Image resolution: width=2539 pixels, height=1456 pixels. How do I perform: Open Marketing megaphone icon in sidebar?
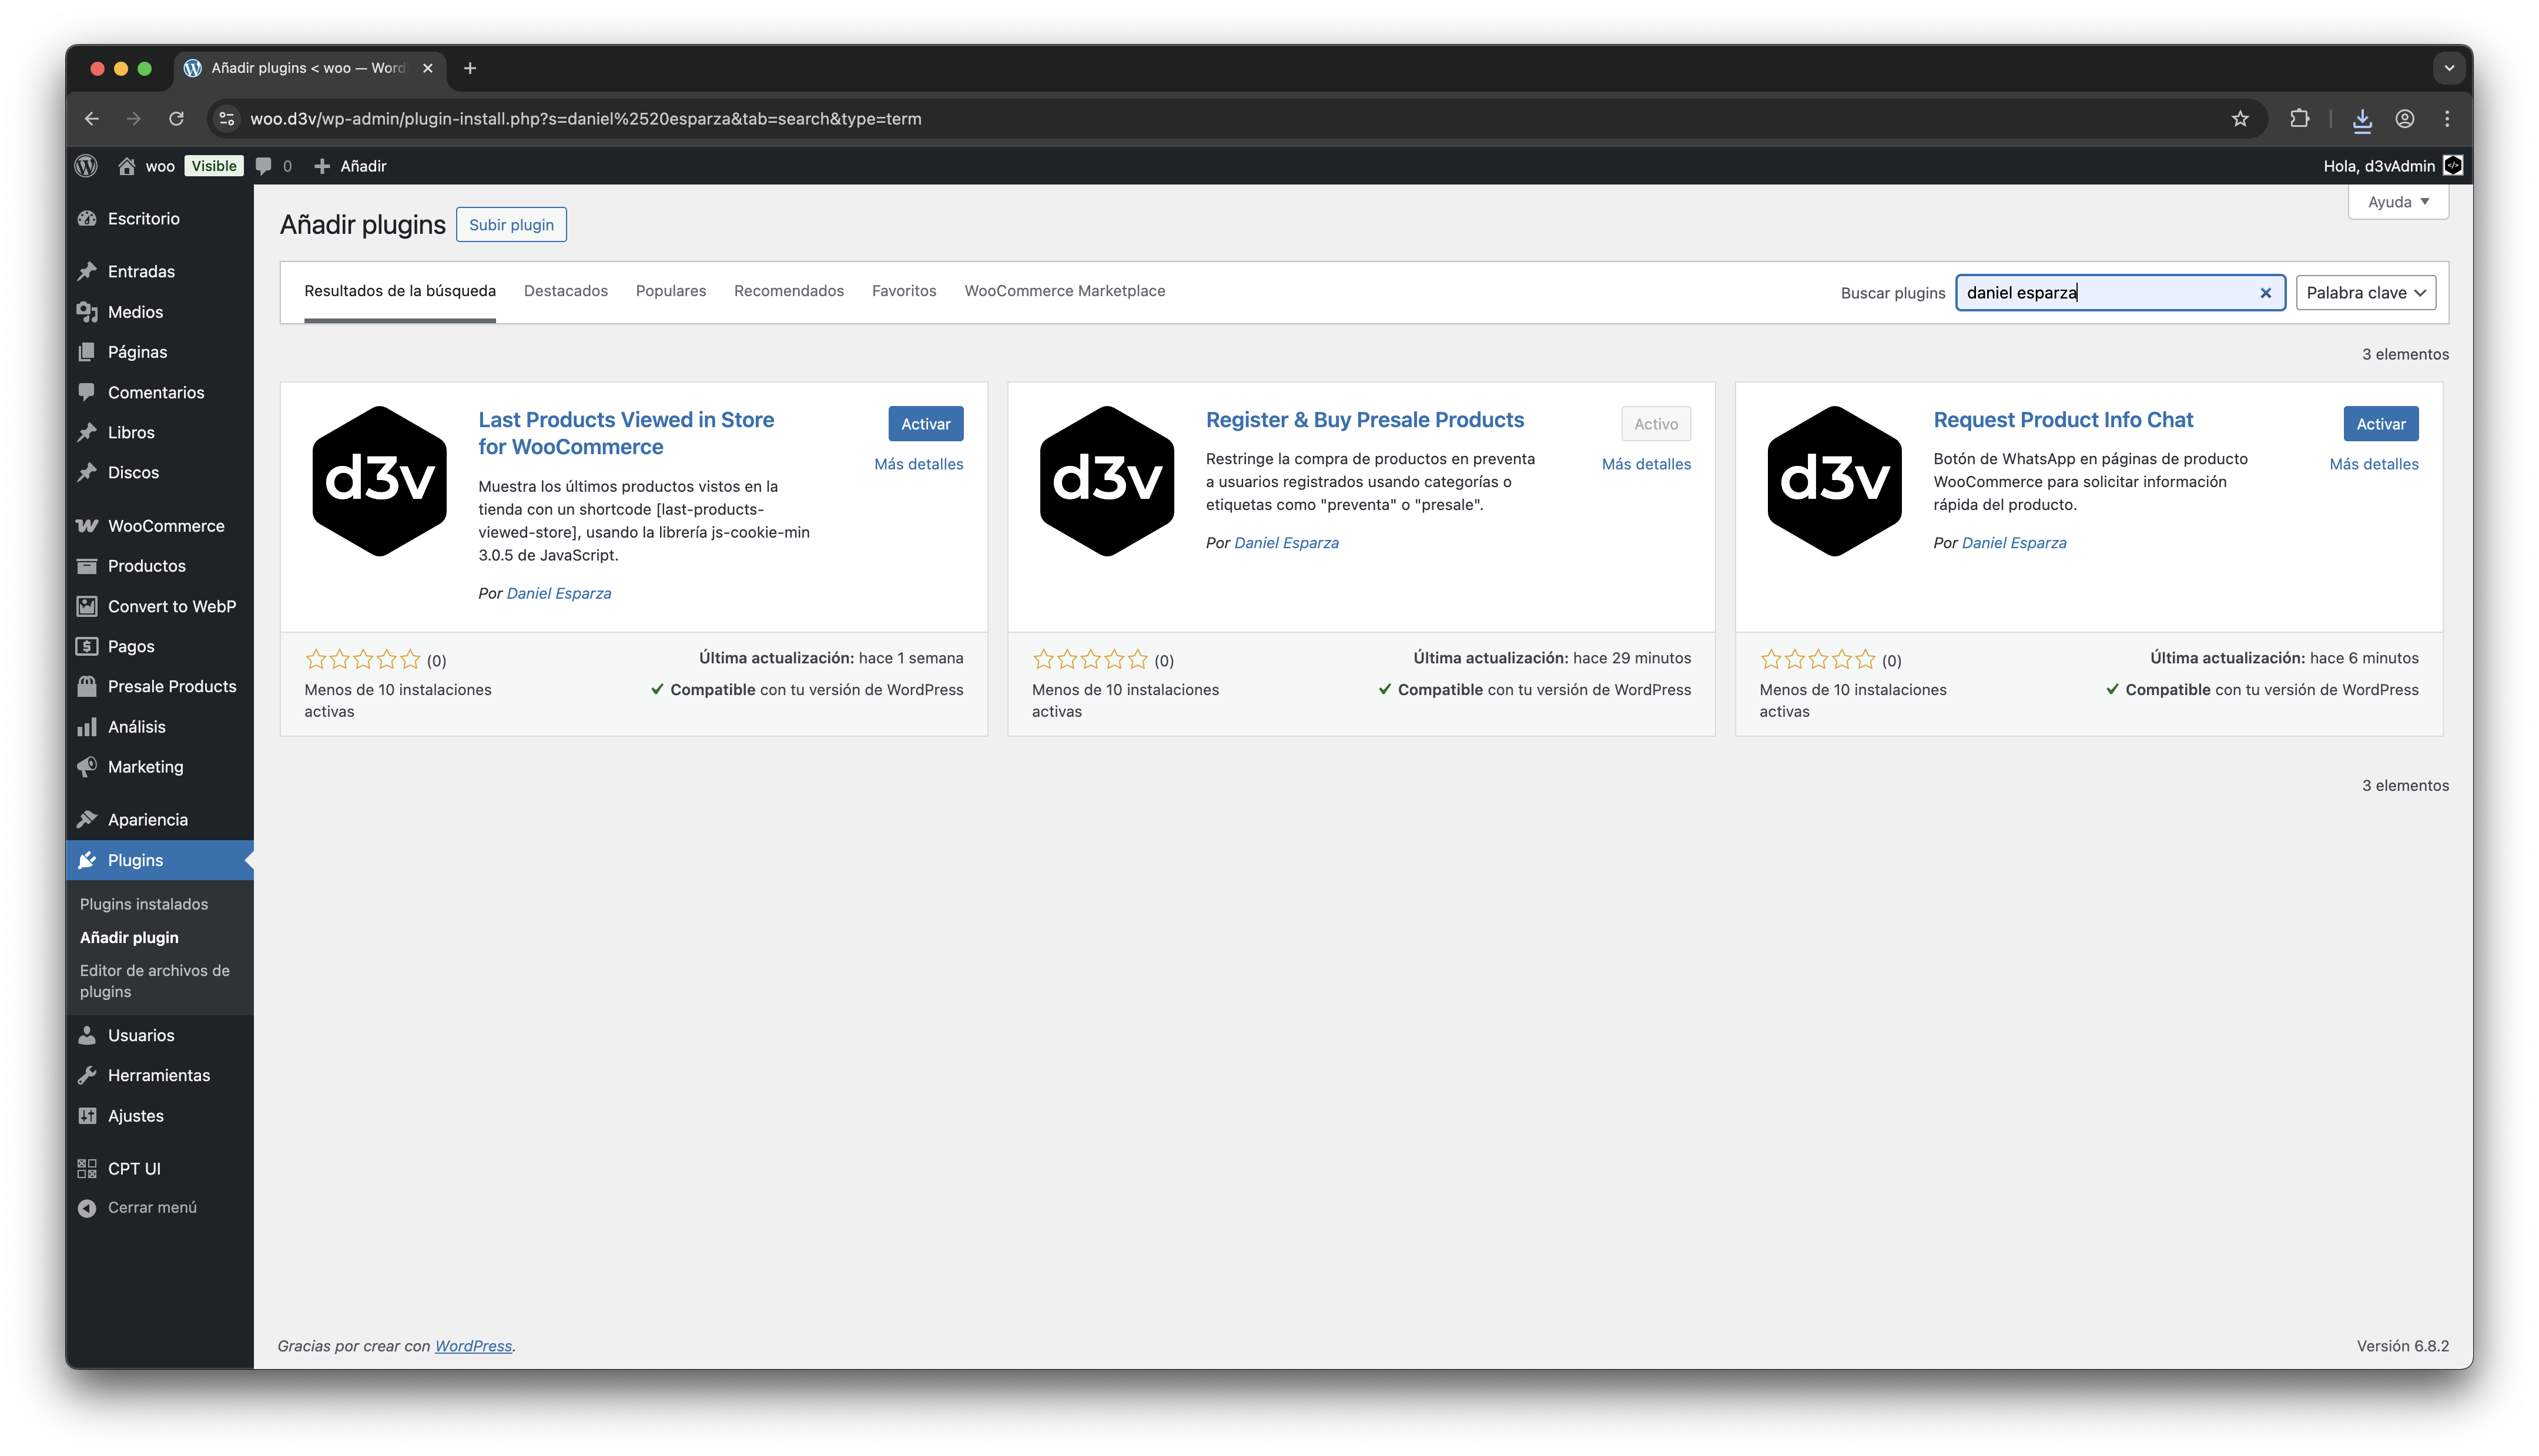[x=87, y=767]
